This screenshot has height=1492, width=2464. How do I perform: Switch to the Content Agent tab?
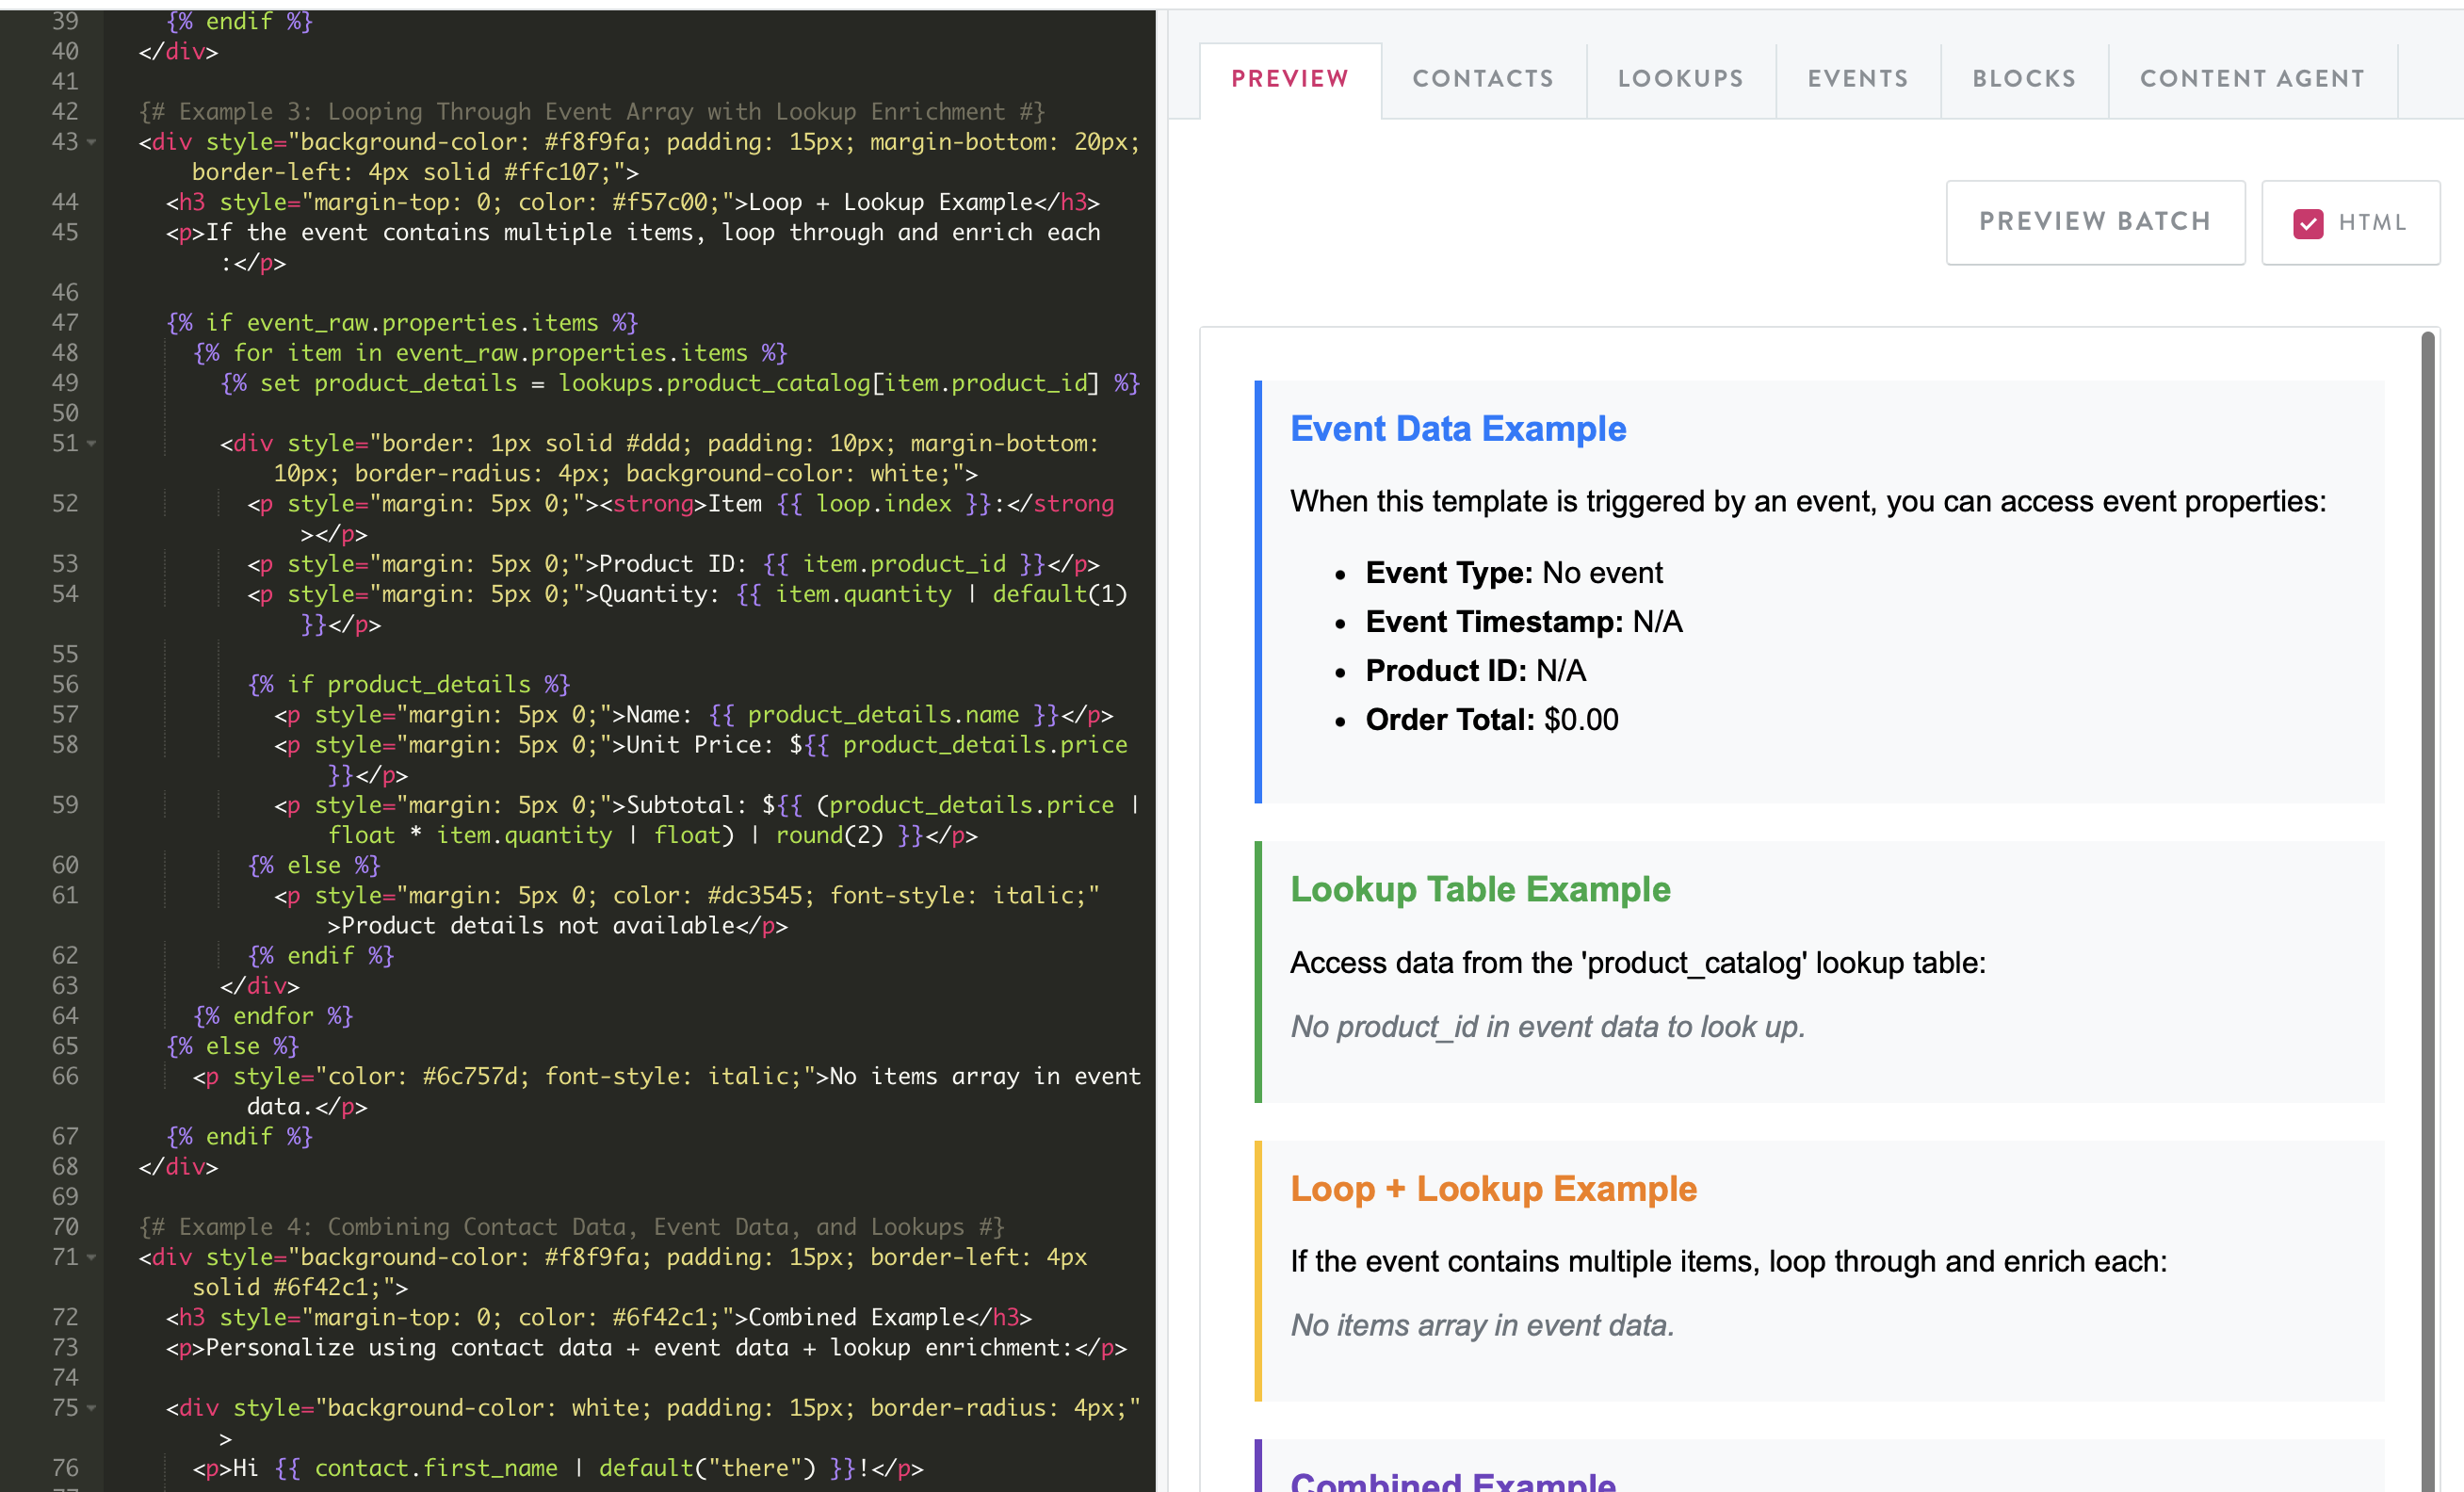(x=2251, y=79)
